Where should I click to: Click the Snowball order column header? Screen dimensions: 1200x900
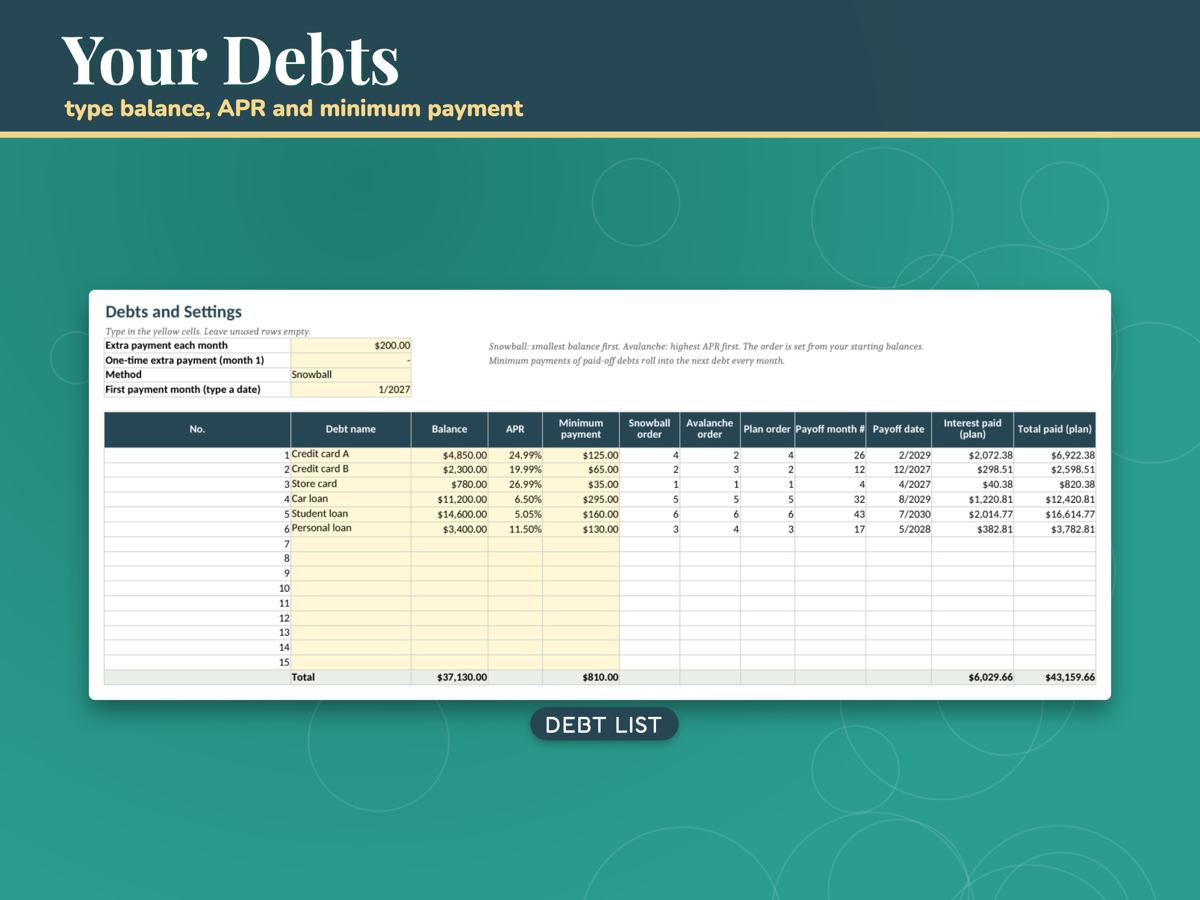(x=650, y=429)
